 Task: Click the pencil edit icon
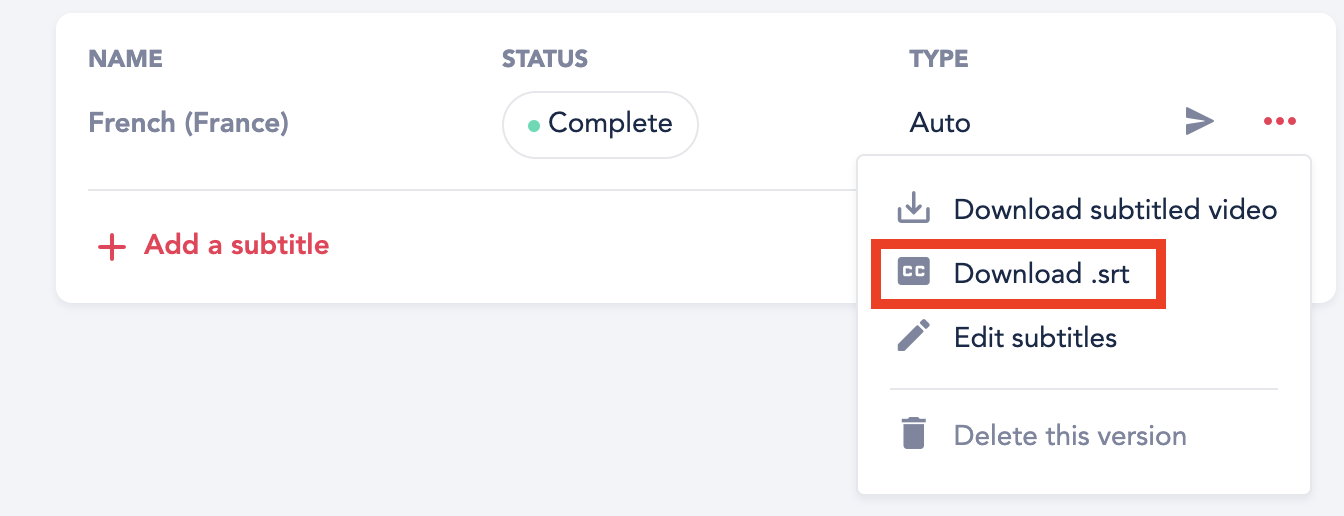[x=913, y=336]
